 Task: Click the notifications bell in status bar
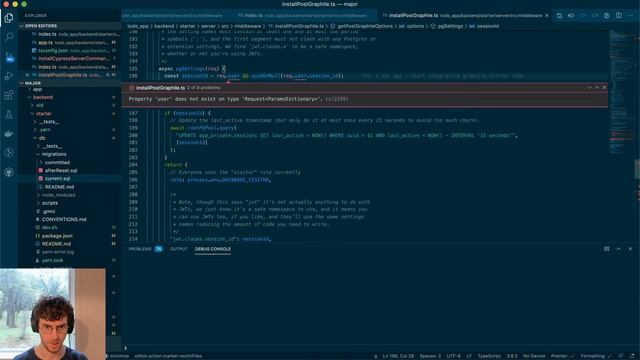tap(632, 356)
